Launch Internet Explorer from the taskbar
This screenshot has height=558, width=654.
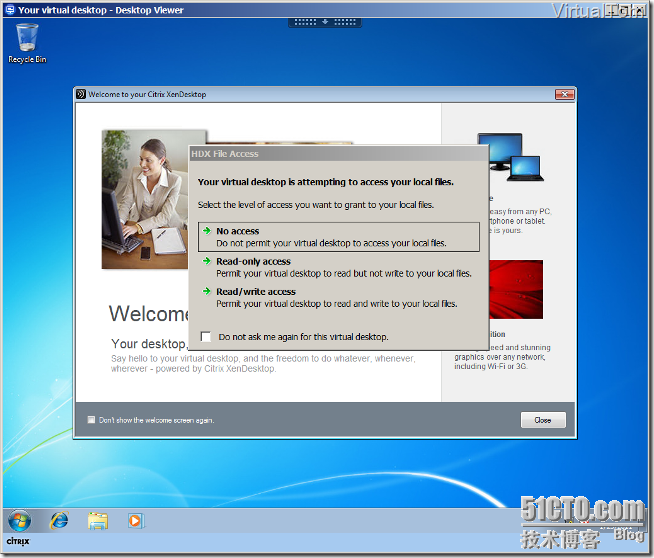pos(59,520)
